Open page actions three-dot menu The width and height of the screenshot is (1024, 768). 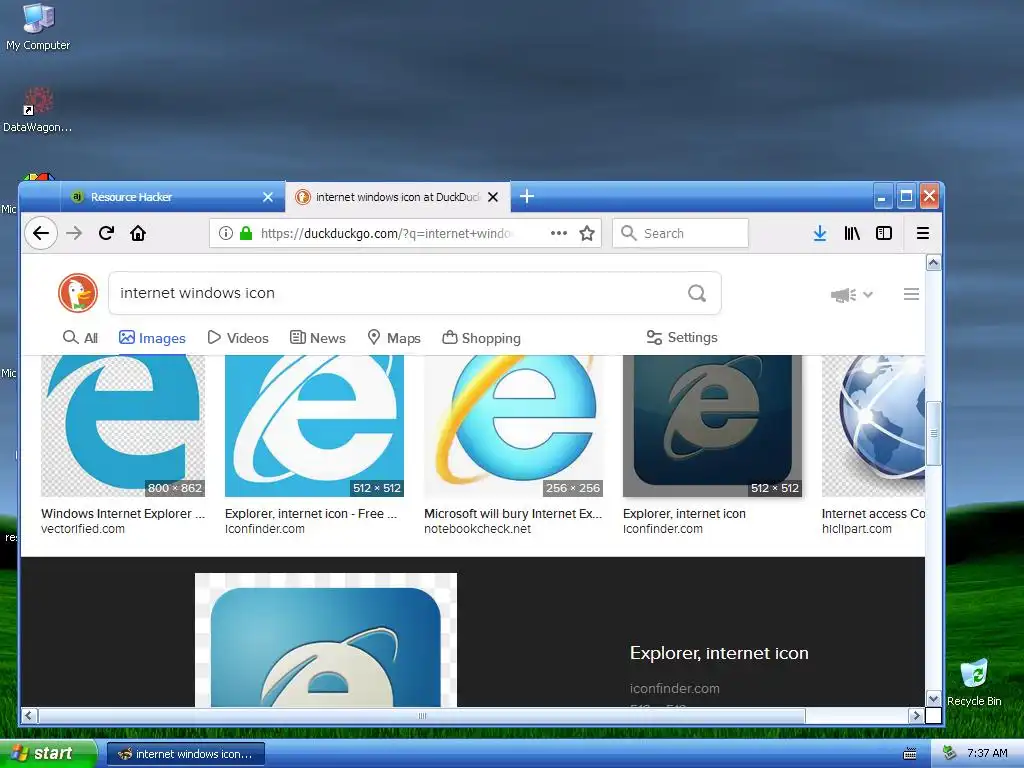558,233
